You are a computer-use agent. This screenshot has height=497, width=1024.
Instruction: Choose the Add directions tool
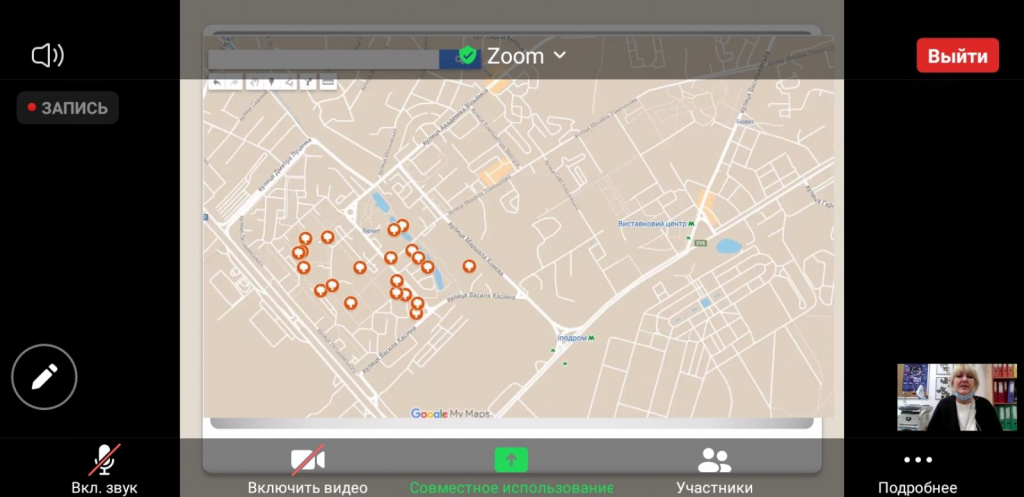pyautogui.click(x=308, y=82)
